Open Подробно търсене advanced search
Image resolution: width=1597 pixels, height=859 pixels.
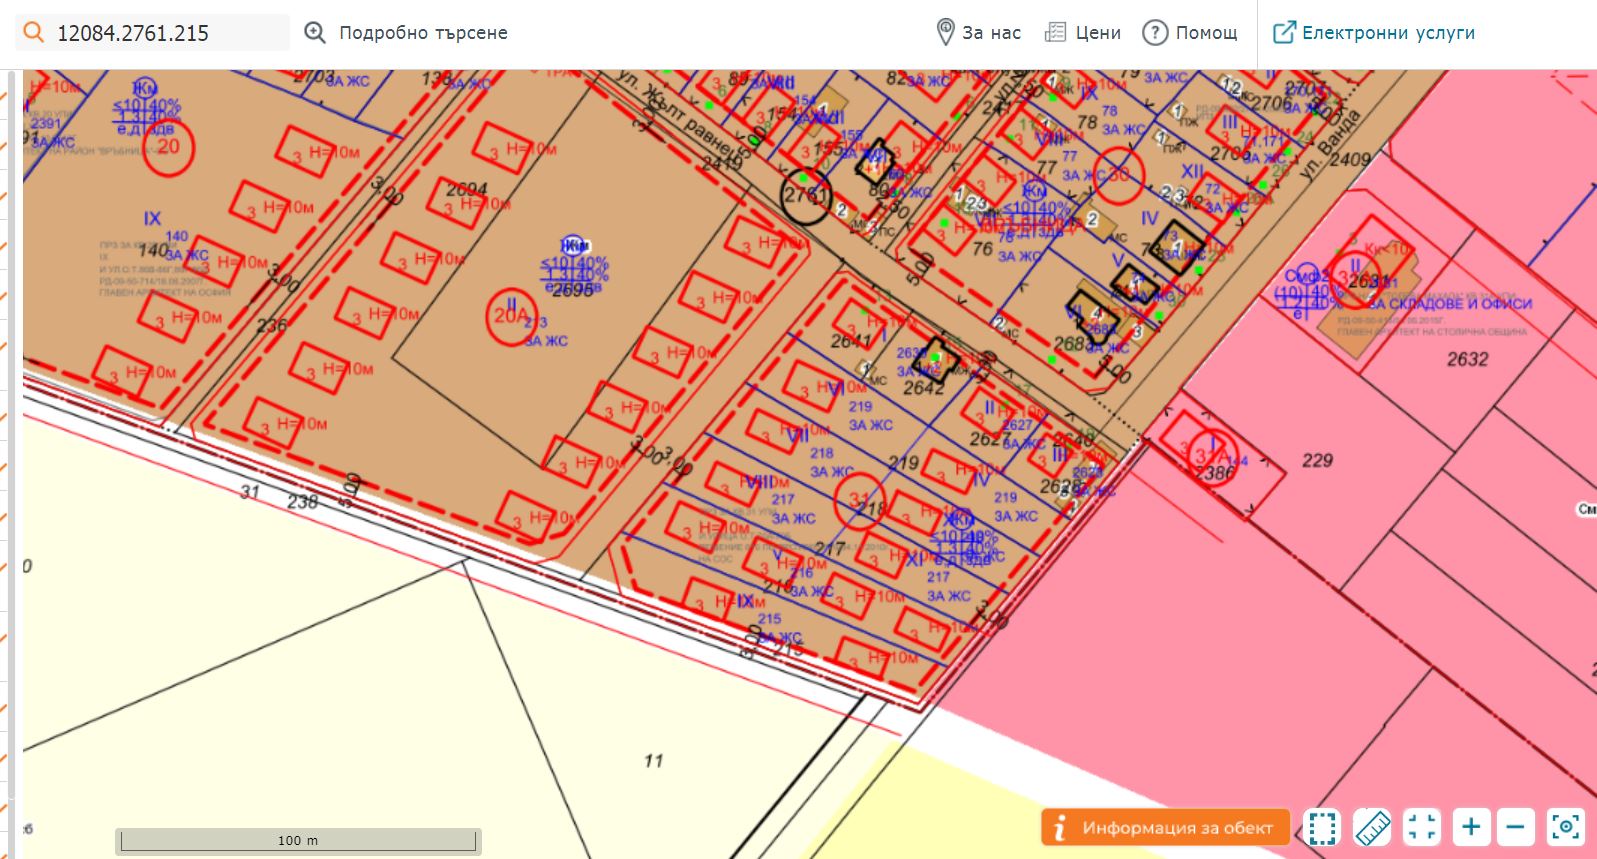point(406,33)
